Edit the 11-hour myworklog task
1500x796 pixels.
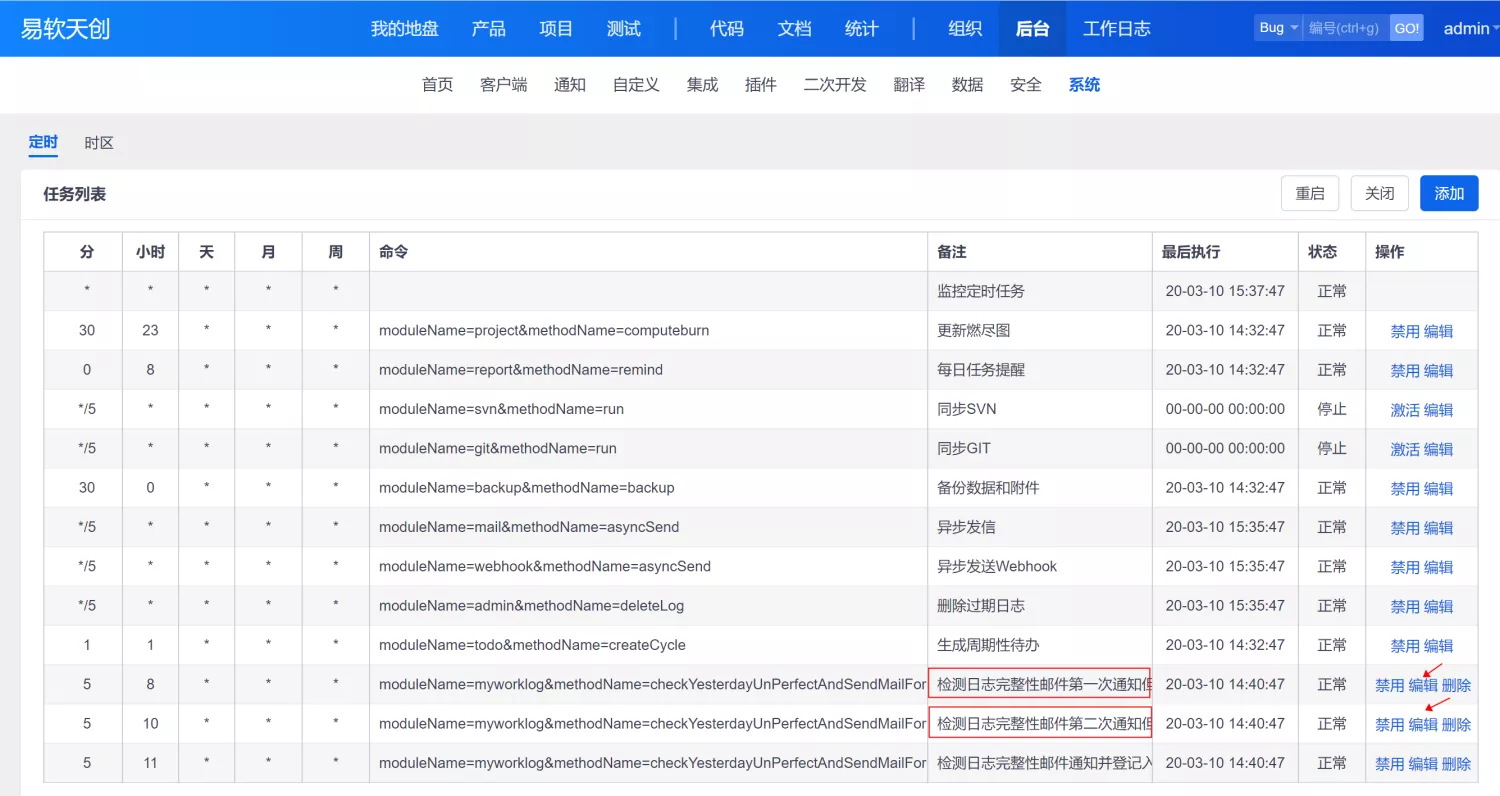(1423, 764)
